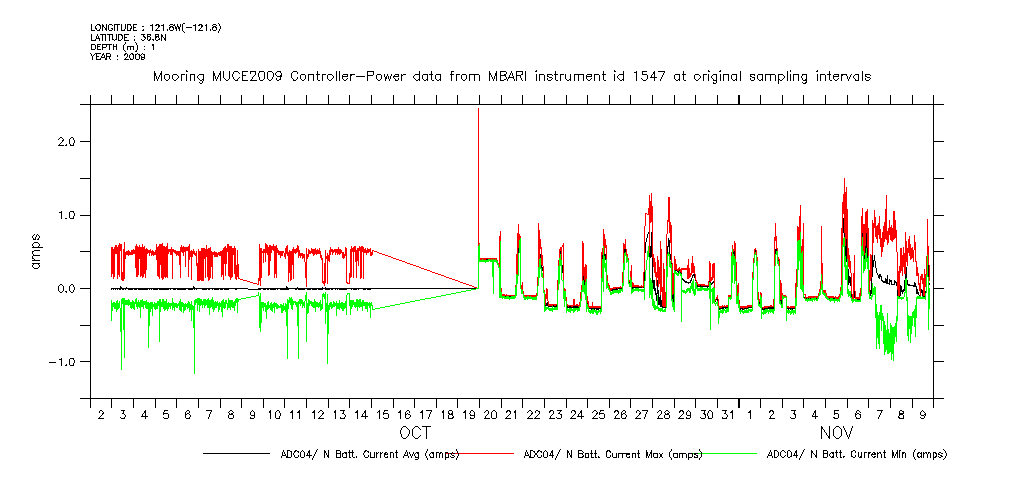Click day 31 on the date axis
The height and width of the screenshot is (504, 1009).
(728, 414)
